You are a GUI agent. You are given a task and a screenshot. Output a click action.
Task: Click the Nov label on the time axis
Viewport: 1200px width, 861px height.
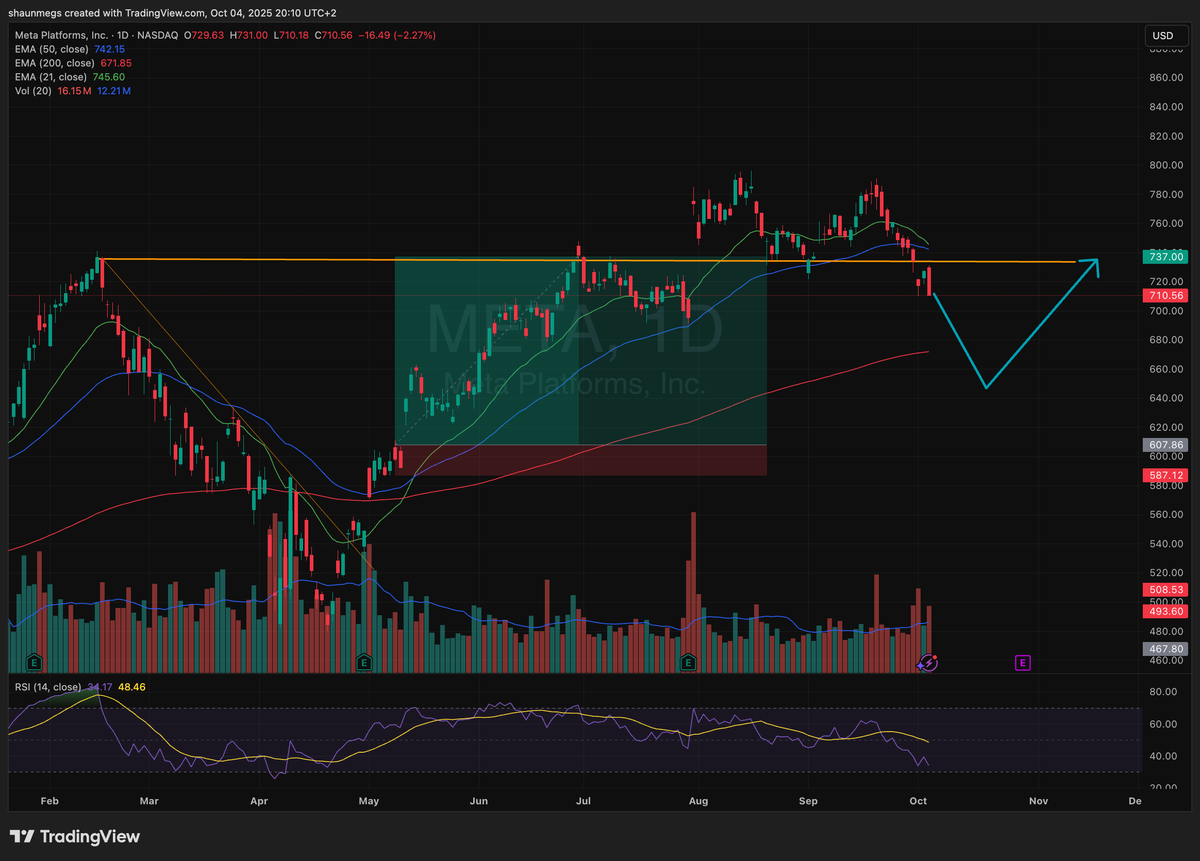point(1038,801)
